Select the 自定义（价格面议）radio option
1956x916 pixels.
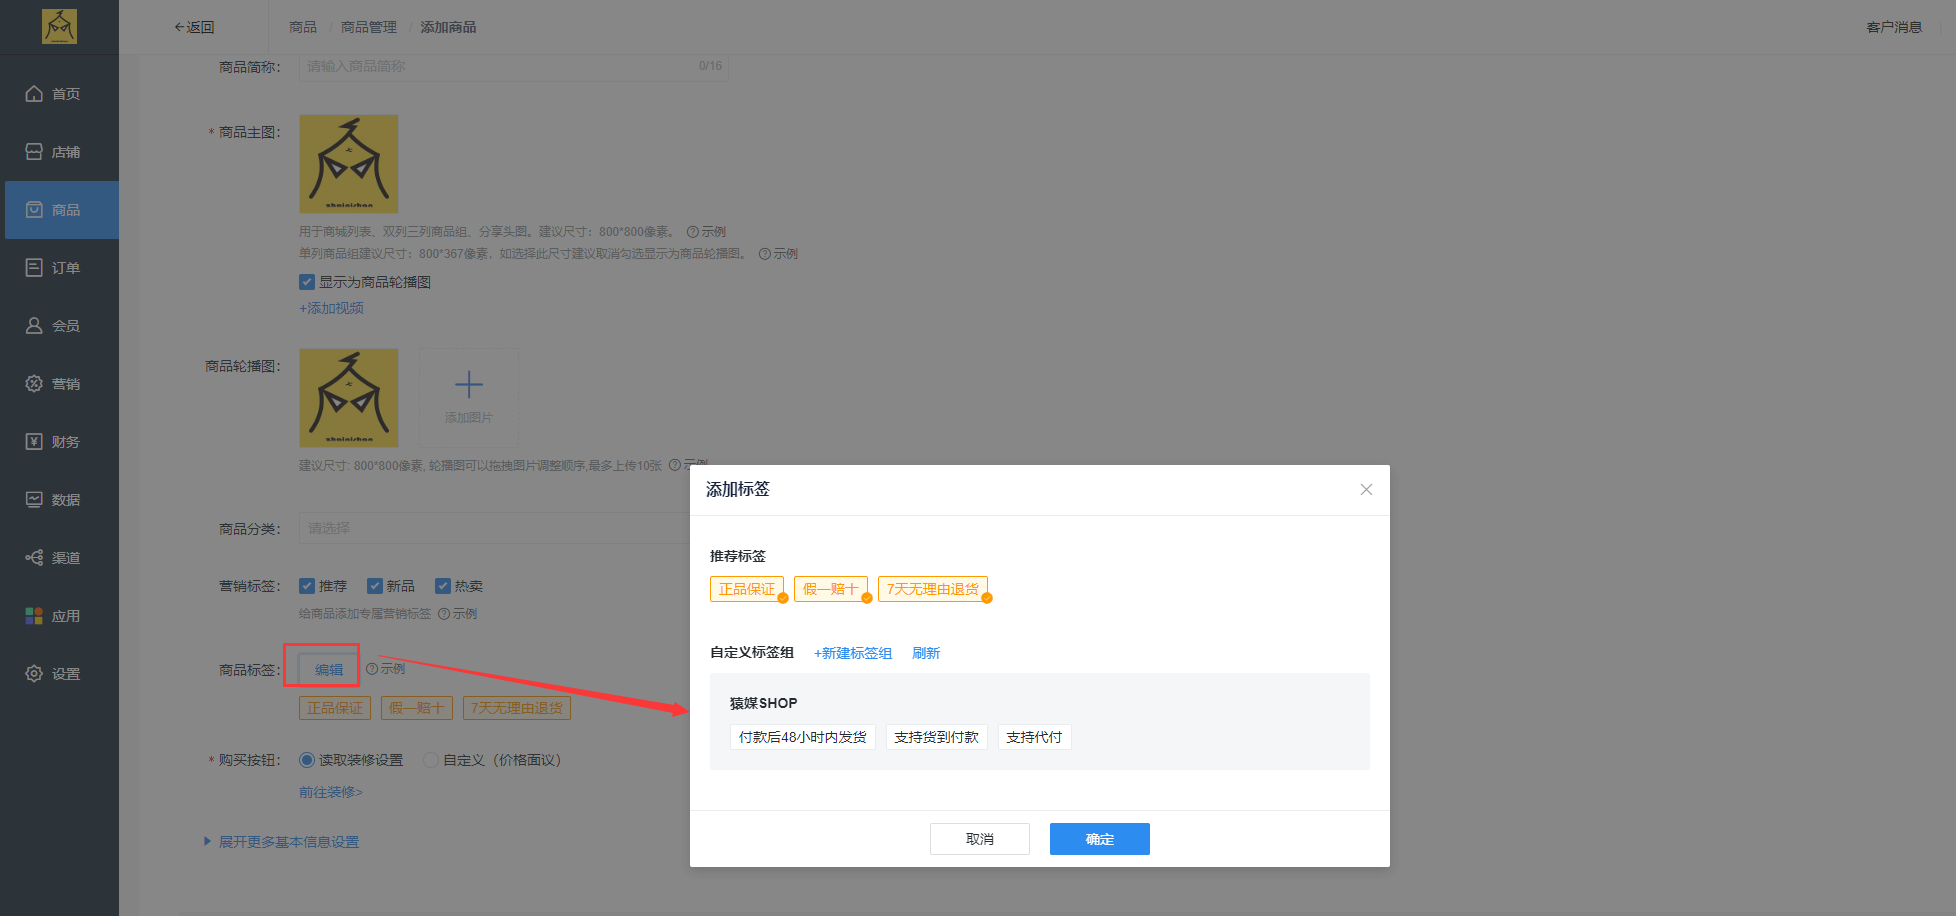(430, 760)
